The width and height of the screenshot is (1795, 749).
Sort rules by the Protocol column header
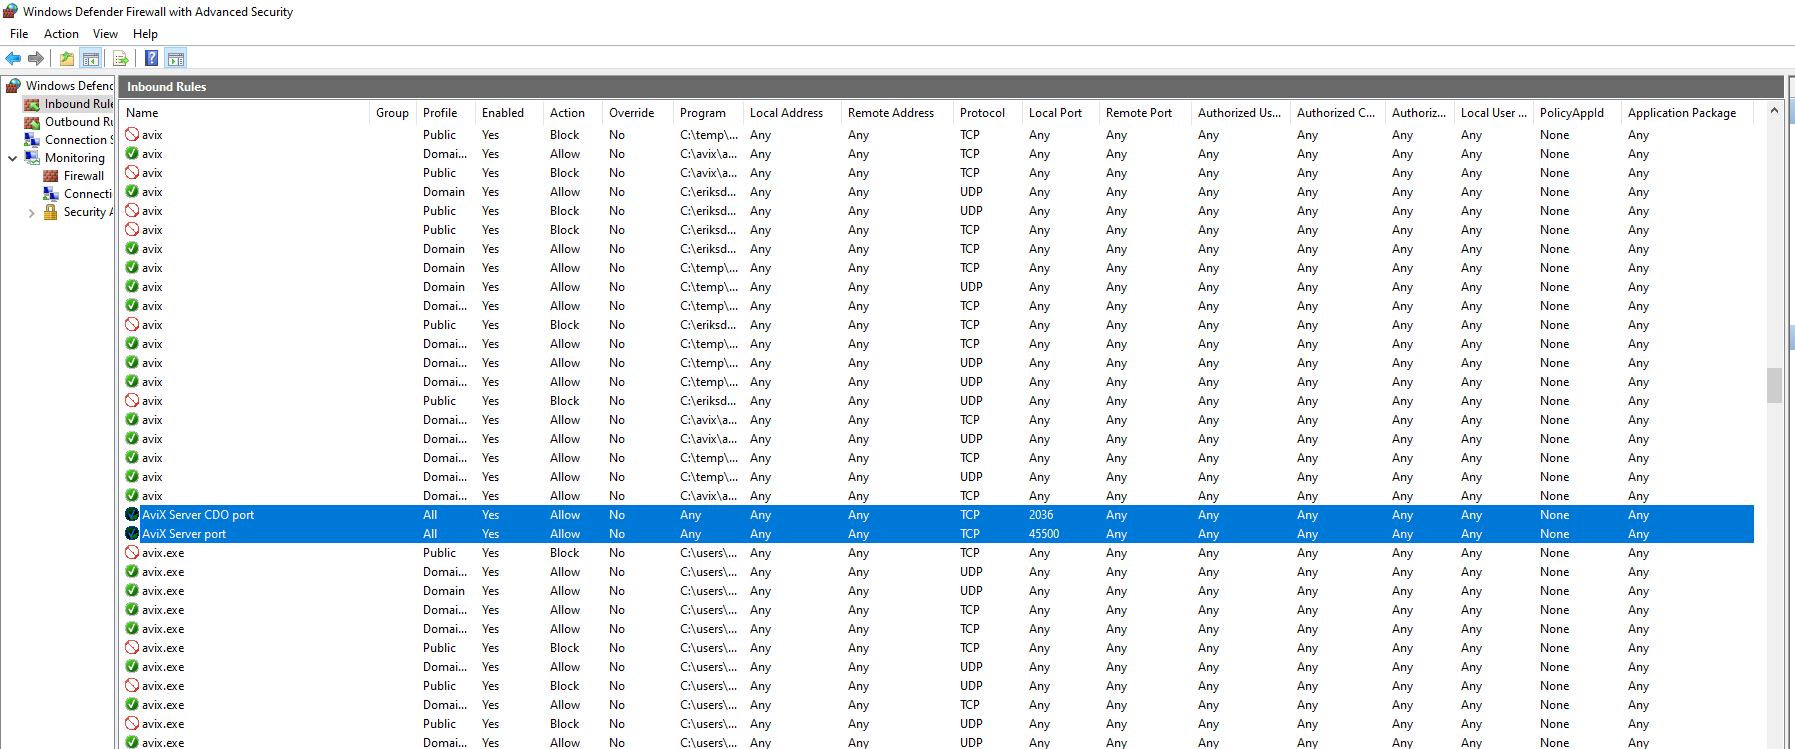[982, 113]
